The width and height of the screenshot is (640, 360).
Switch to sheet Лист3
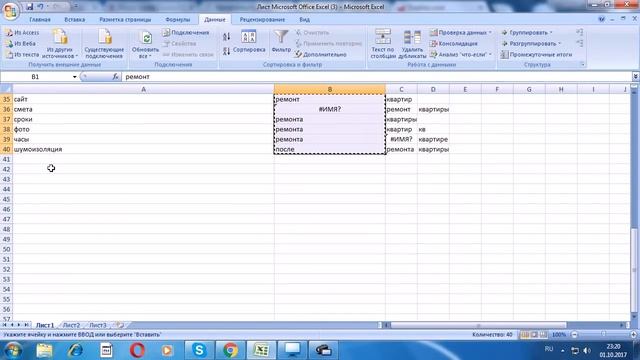(98, 325)
